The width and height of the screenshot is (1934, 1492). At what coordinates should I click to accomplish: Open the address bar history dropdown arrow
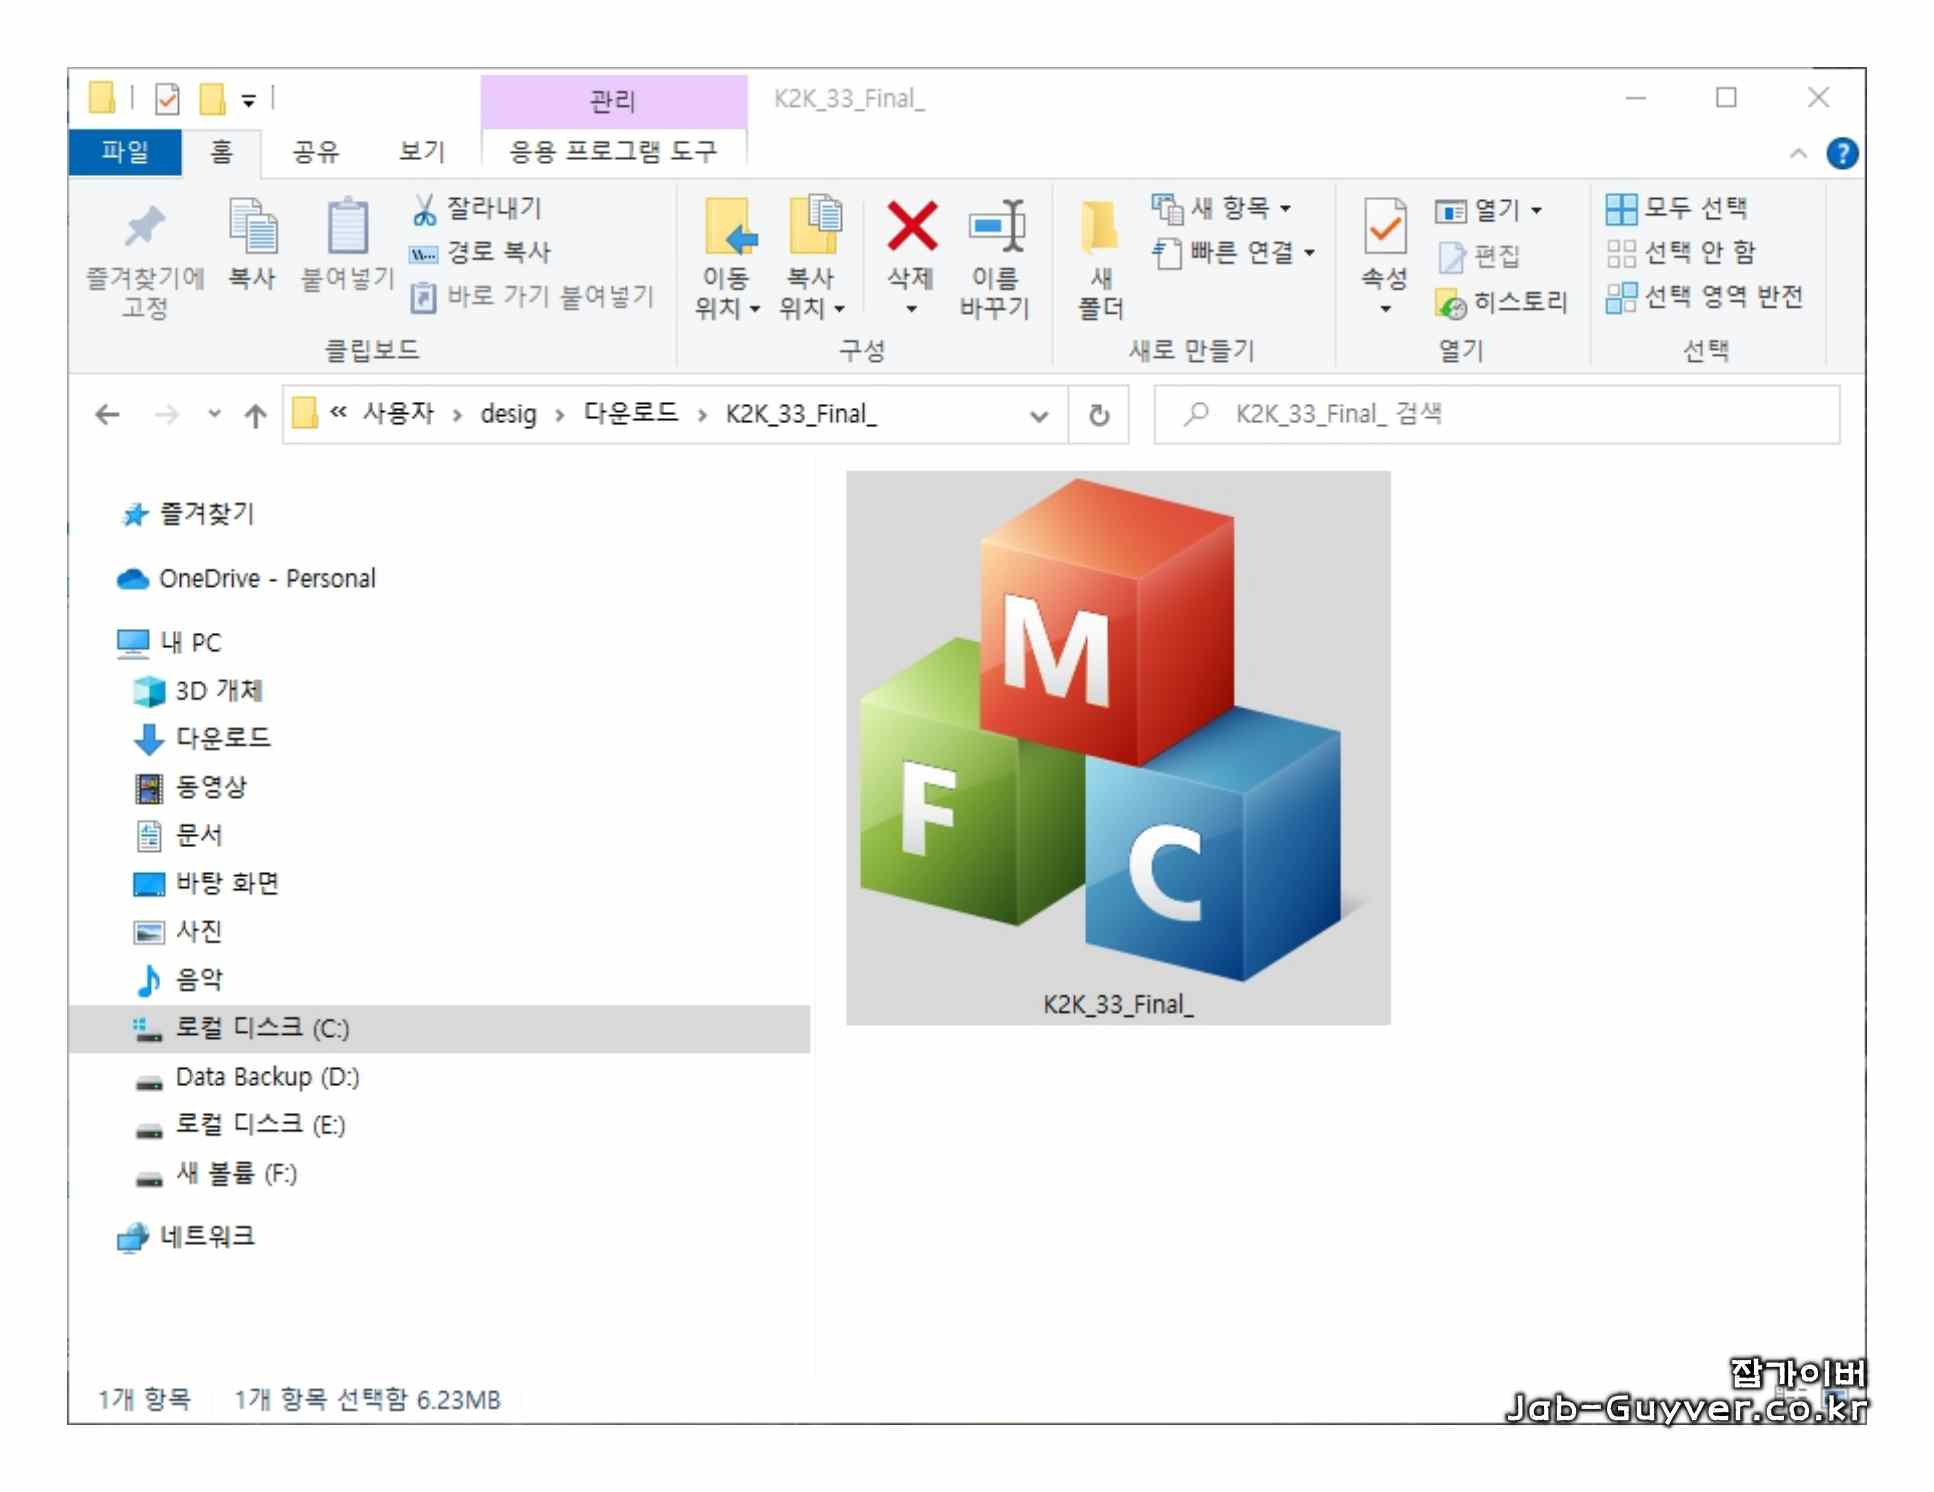(1038, 416)
